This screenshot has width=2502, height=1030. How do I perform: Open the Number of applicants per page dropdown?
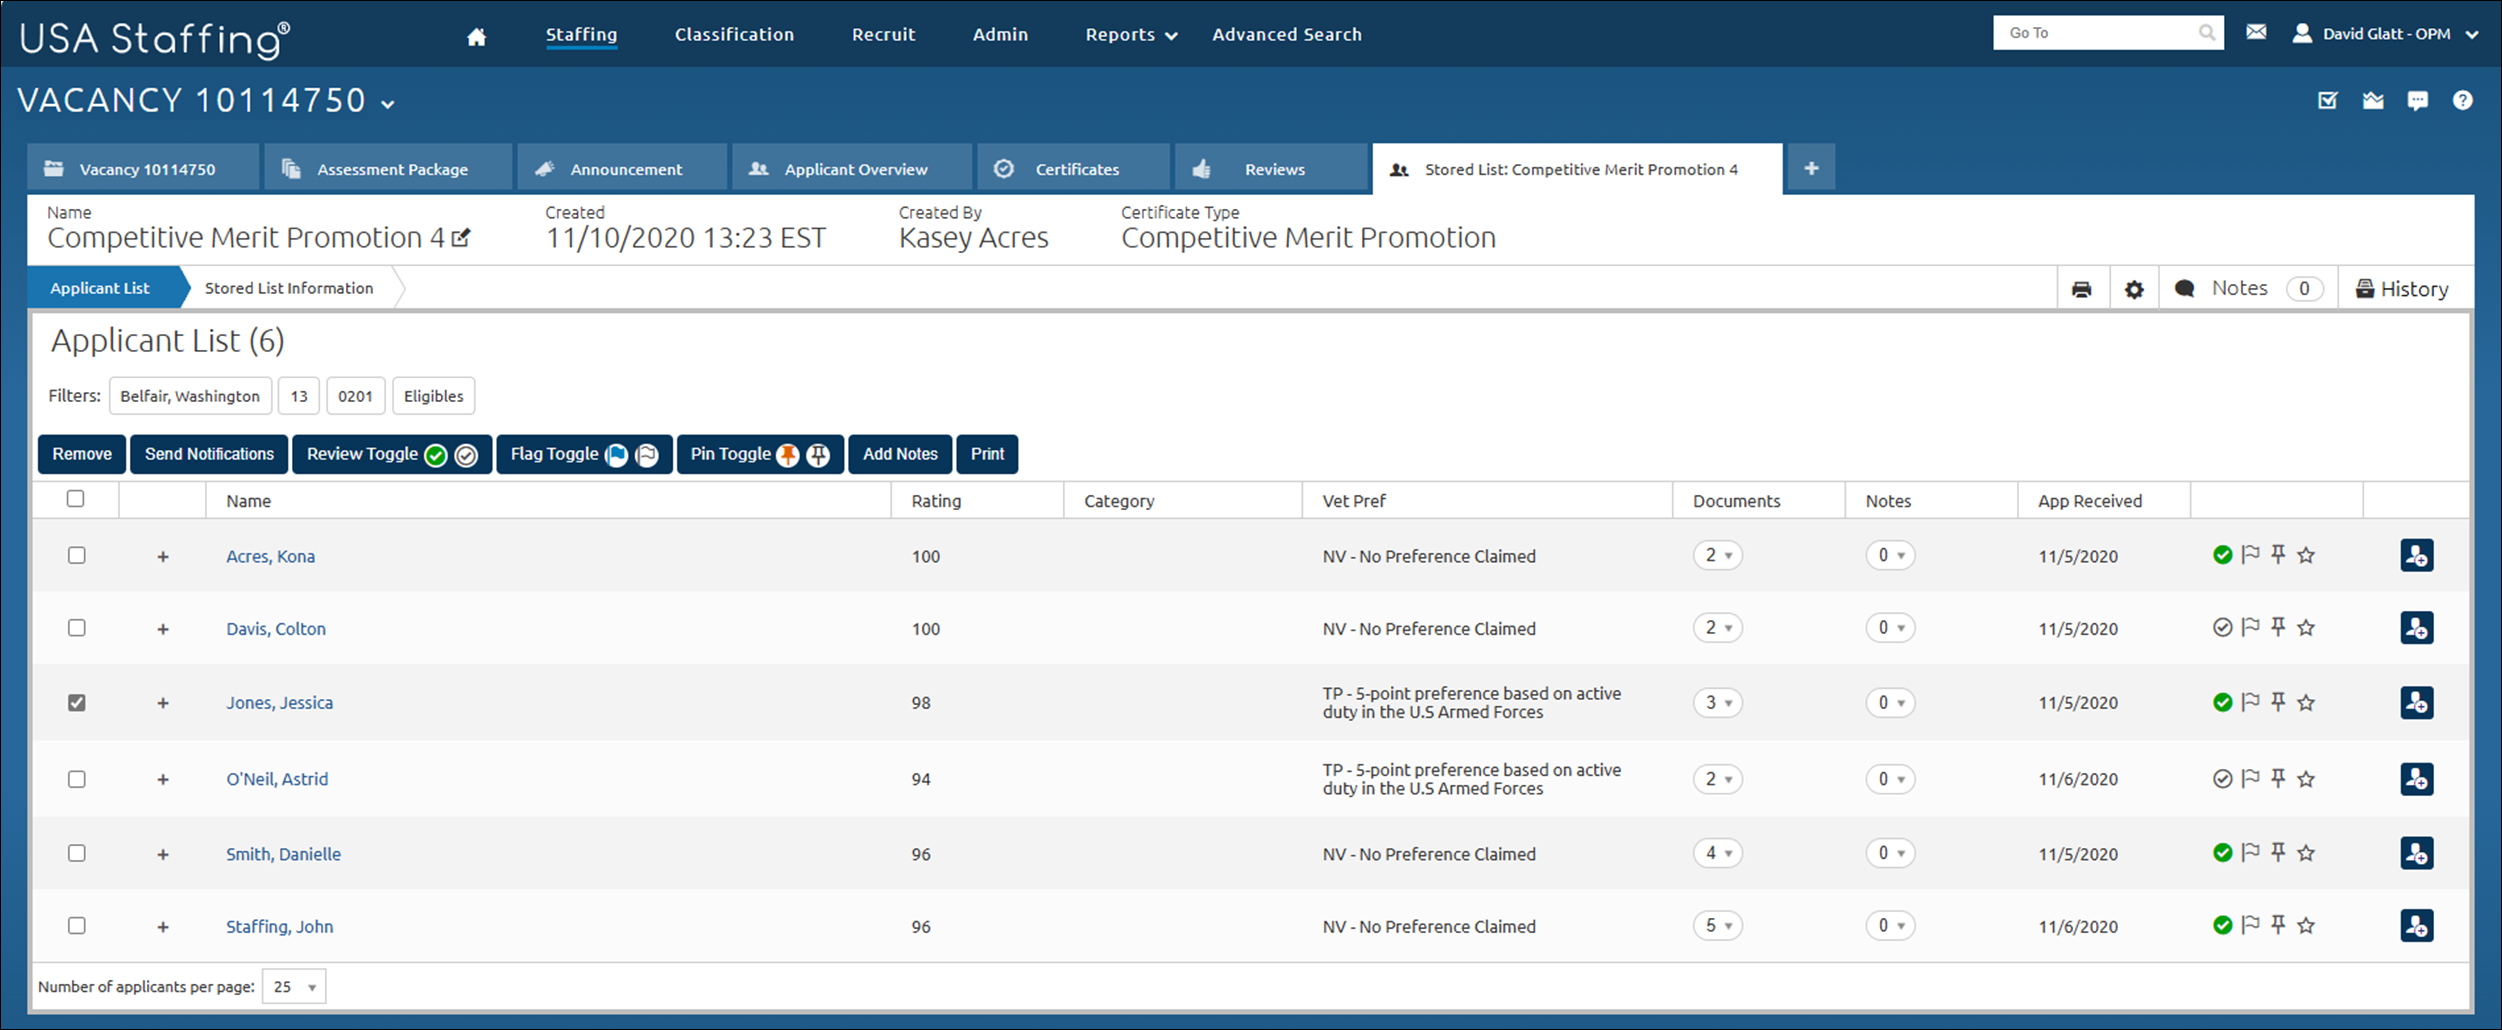pos(293,986)
